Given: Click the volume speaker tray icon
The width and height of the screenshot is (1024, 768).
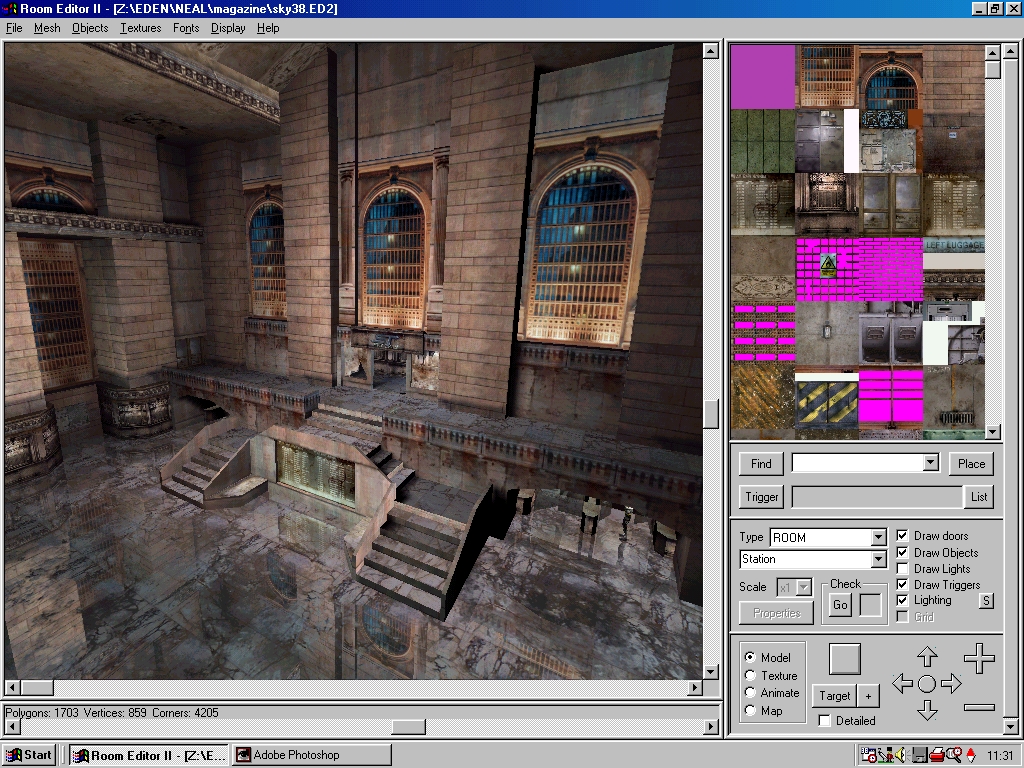Looking at the screenshot, I should [901, 755].
